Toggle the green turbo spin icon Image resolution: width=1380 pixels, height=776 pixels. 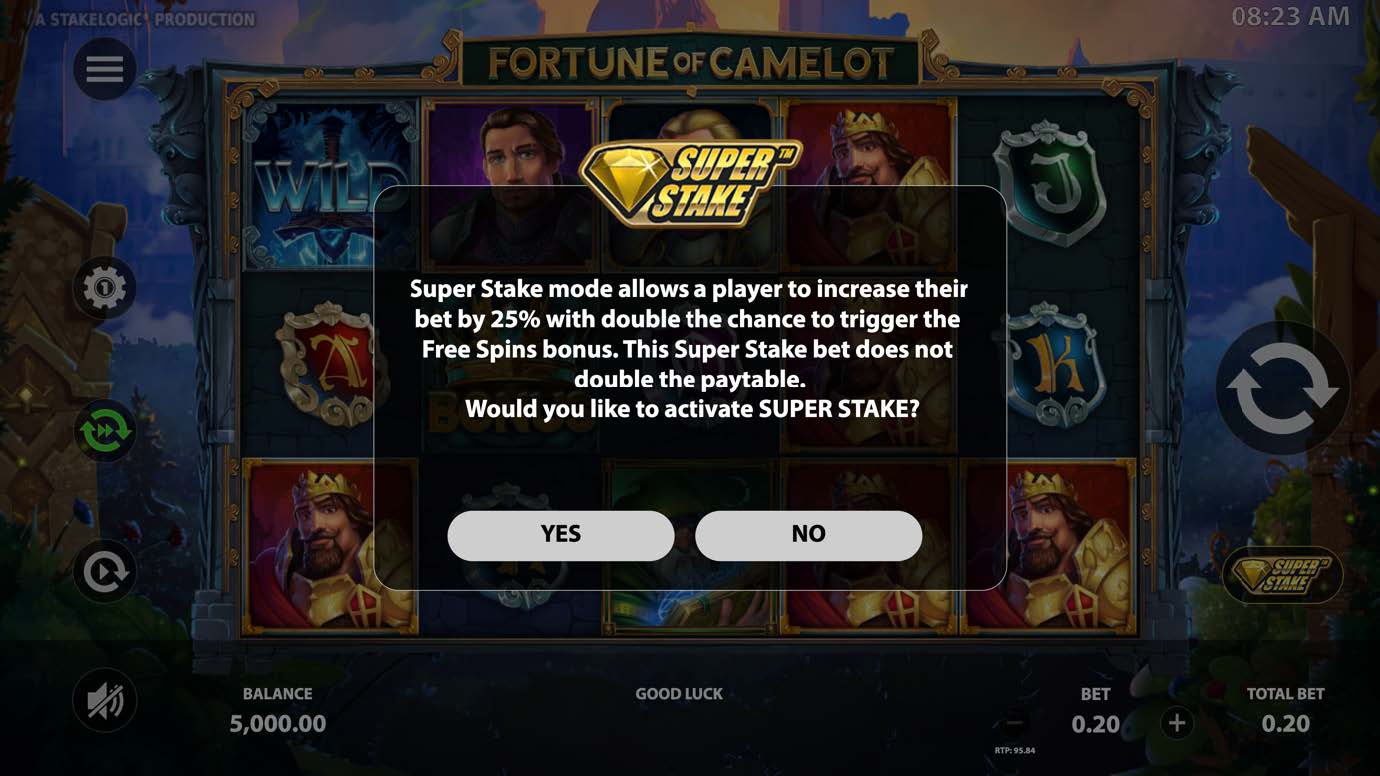click(105, 431)
